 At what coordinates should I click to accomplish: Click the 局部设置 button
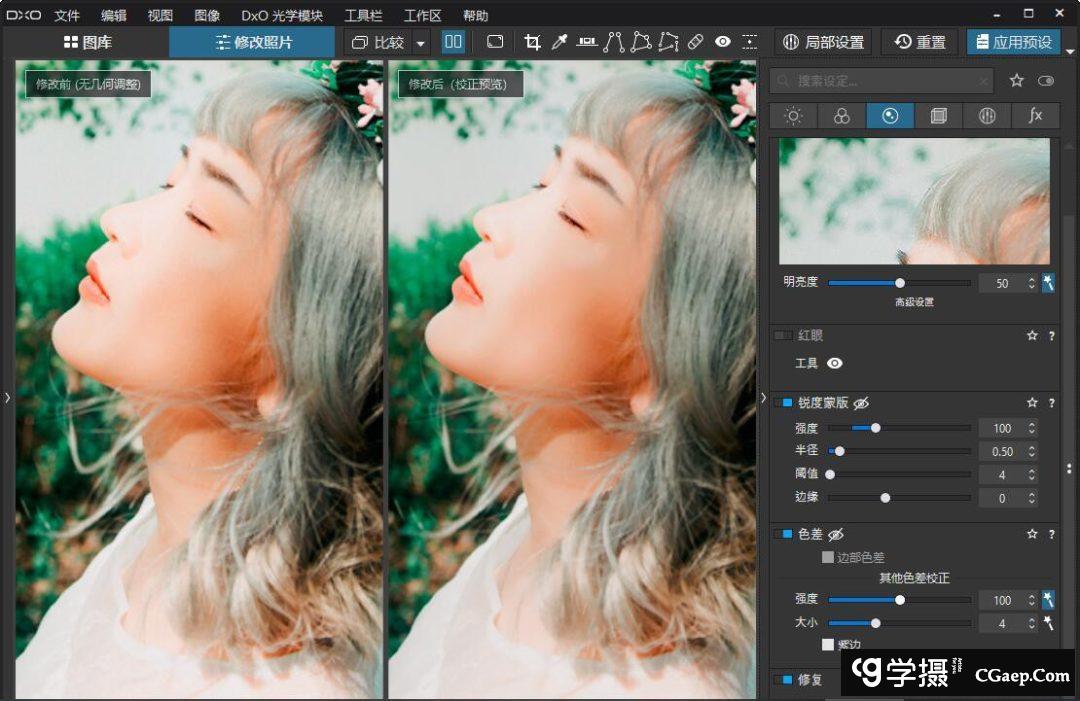(823, 42)
